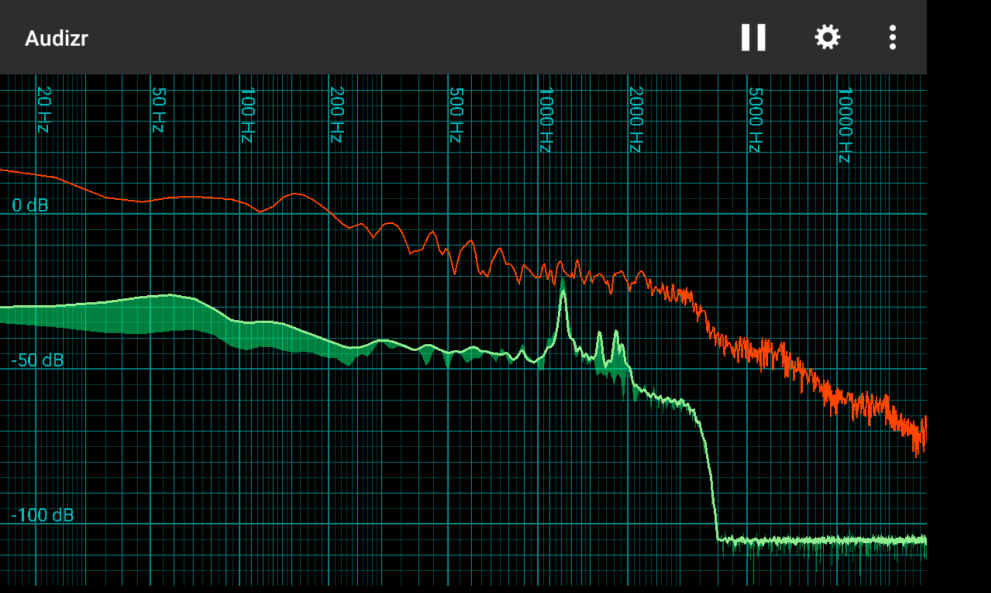Screen dimensions: 991x593
Task: Click the flat green noise floor line
Action: 820,541
